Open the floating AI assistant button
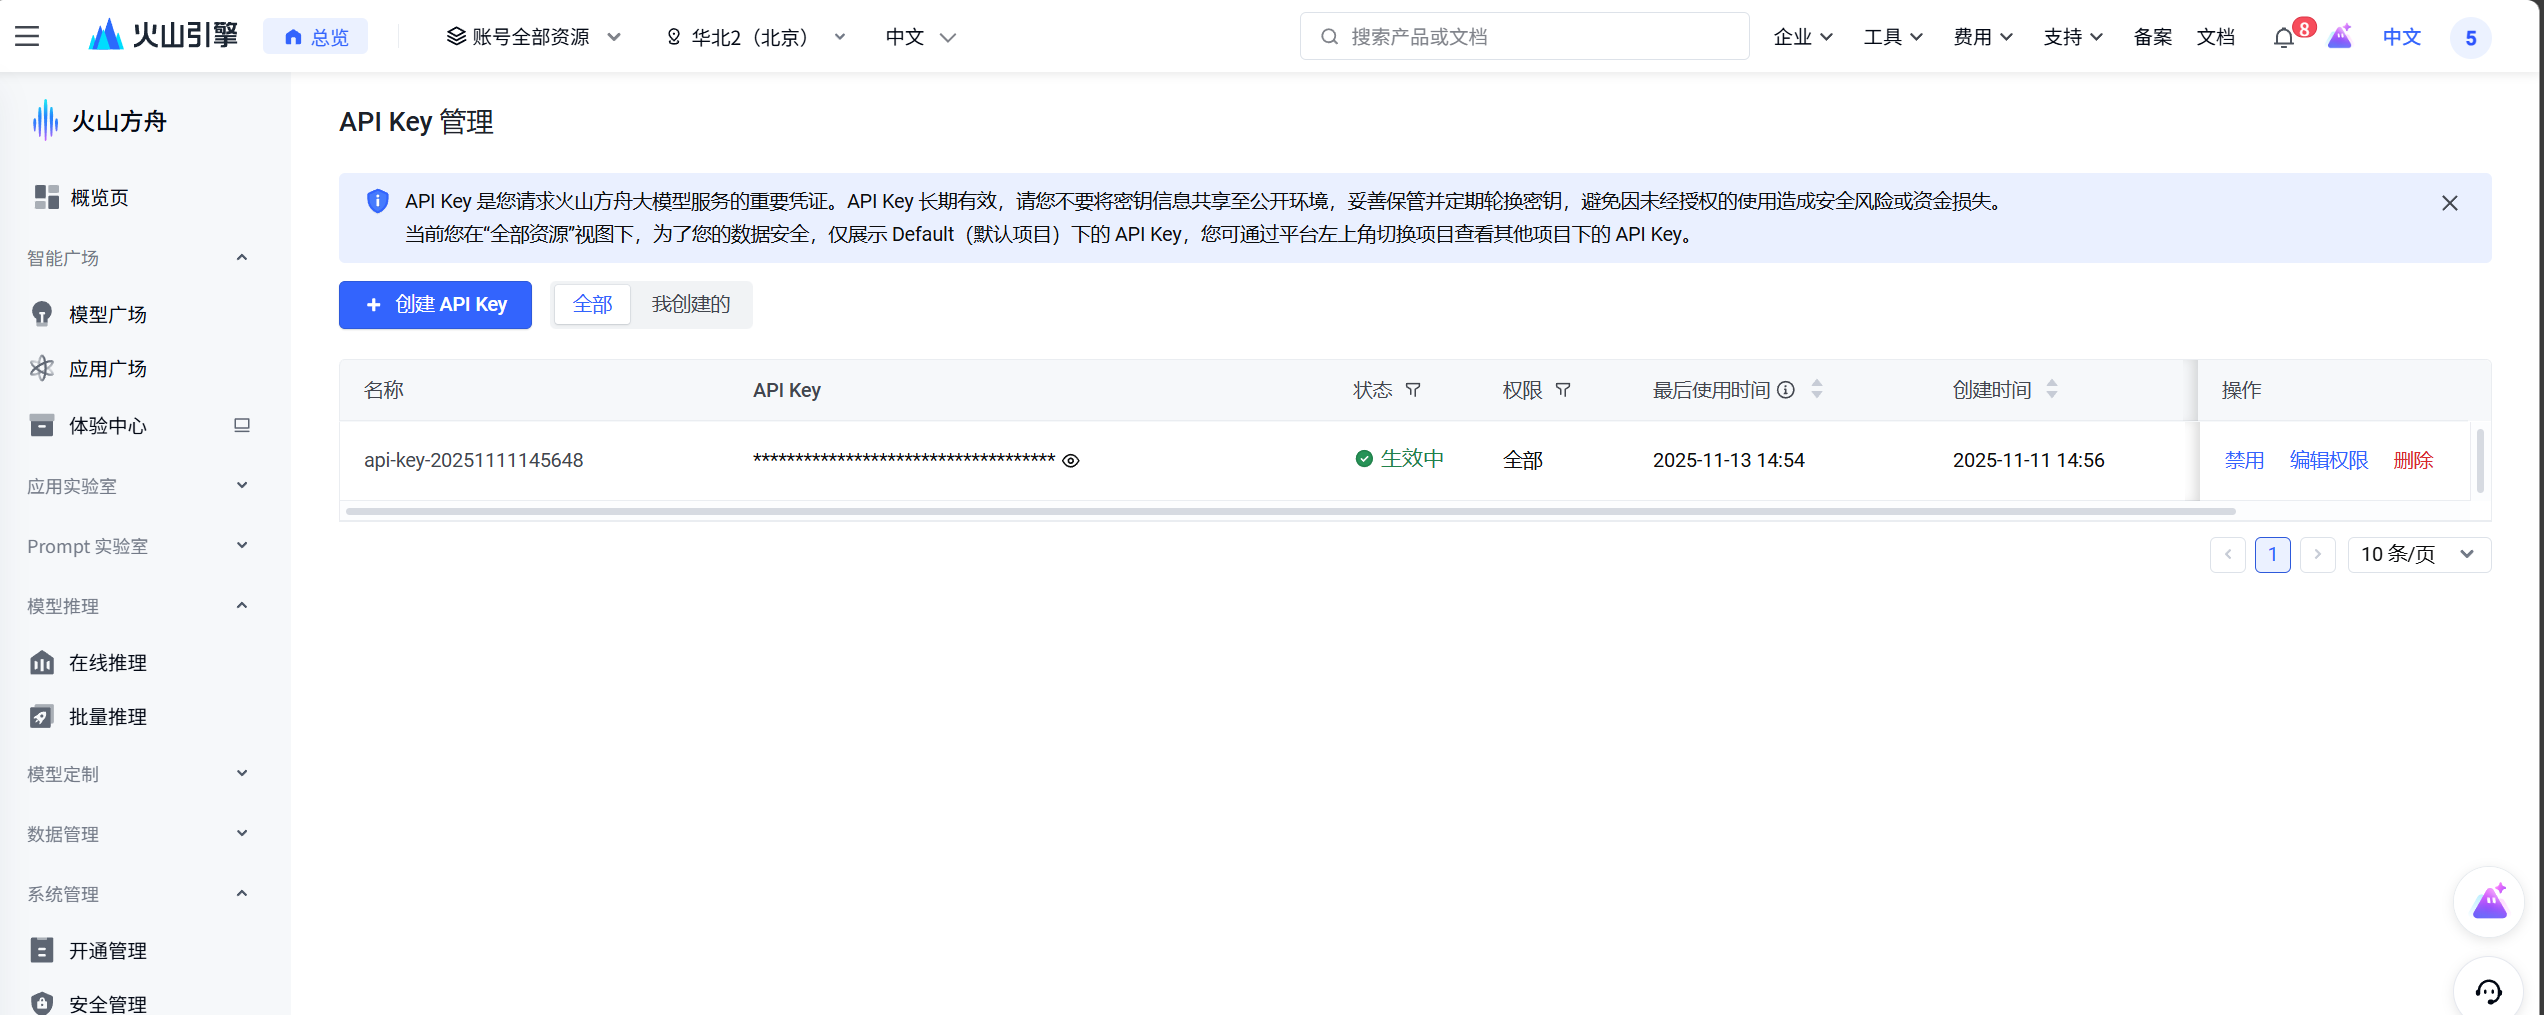The height and width of the screenshot is (1015, 2544). click(2489, 902)
